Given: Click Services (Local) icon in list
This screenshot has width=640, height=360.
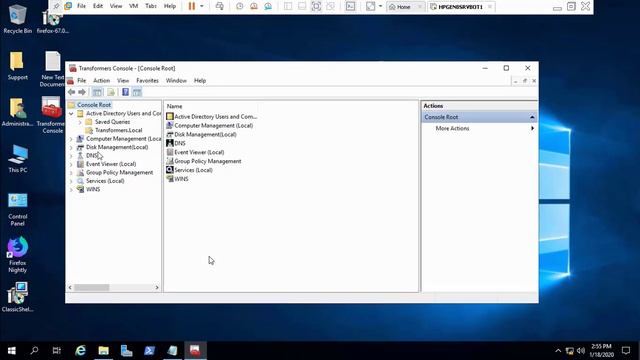Looking at the screenshot, I should coord(170,170).
